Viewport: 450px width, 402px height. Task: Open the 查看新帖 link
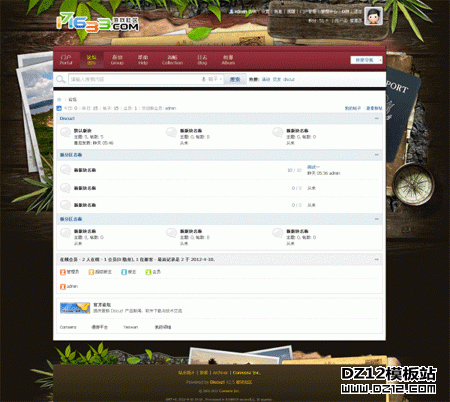(x=374, y=108)
